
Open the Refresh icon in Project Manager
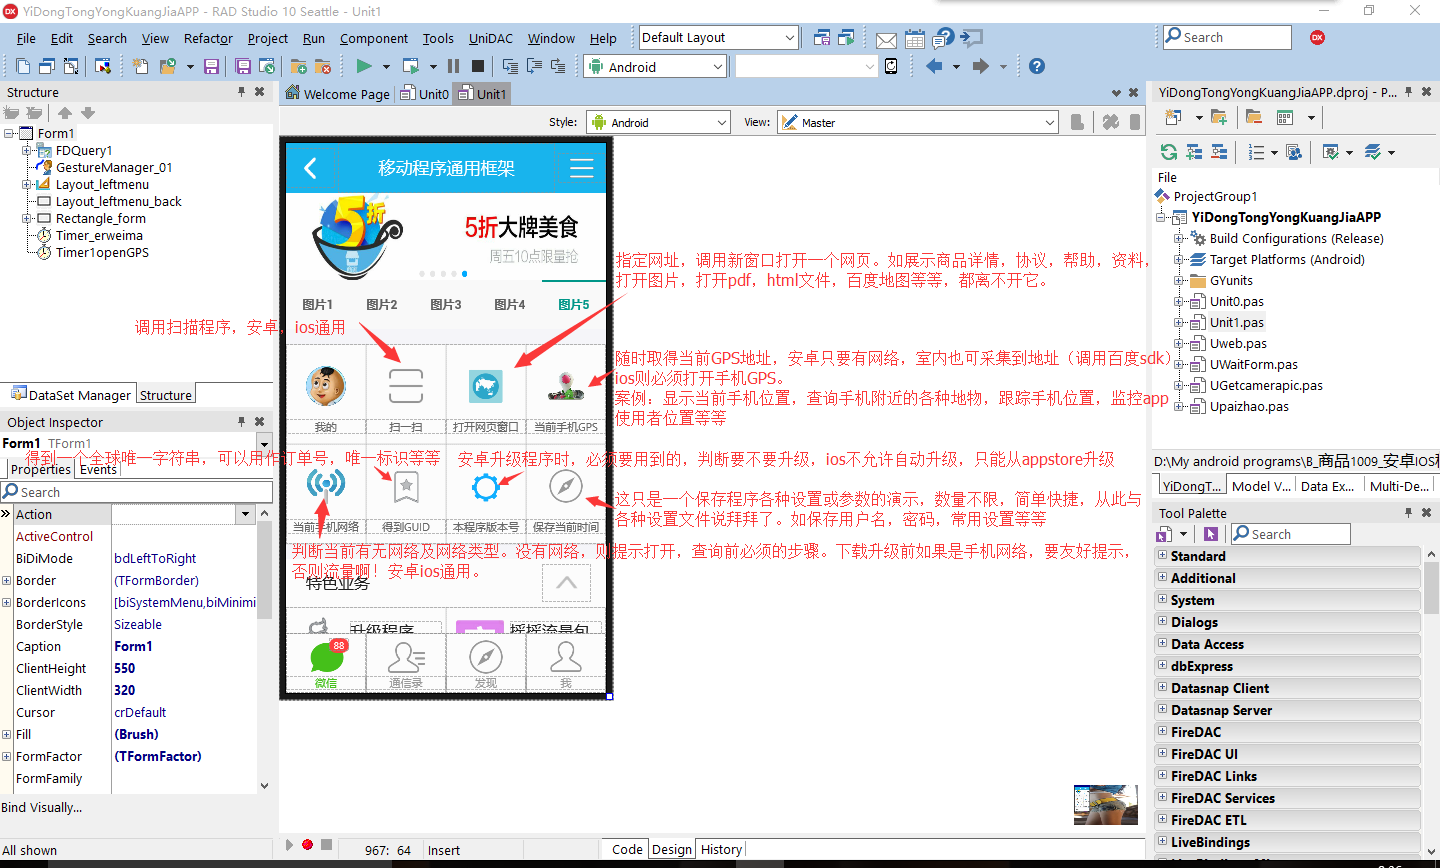pyautogui.click(x=1169, y=151)
